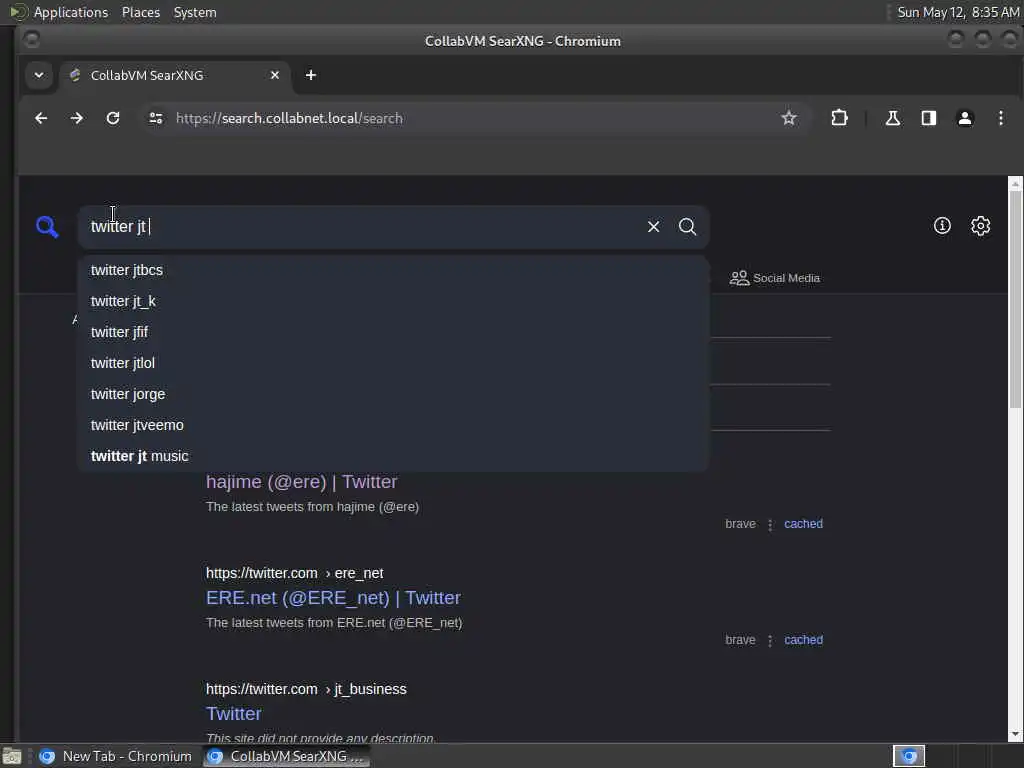Screen dimensions: 1024x768
Task: Click the show desktop icon in taskbar
Action: (12, 756)
